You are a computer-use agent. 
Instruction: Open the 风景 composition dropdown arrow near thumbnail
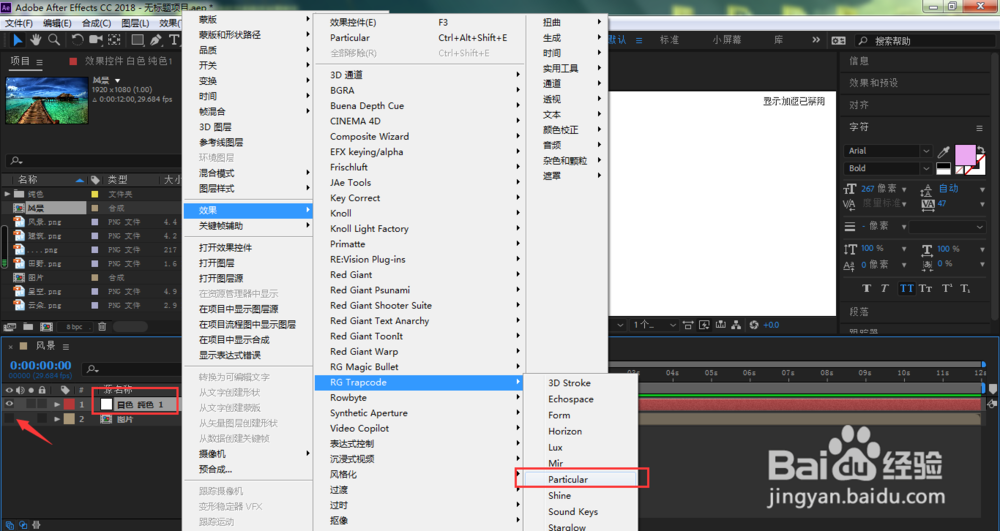coord(117,81)
